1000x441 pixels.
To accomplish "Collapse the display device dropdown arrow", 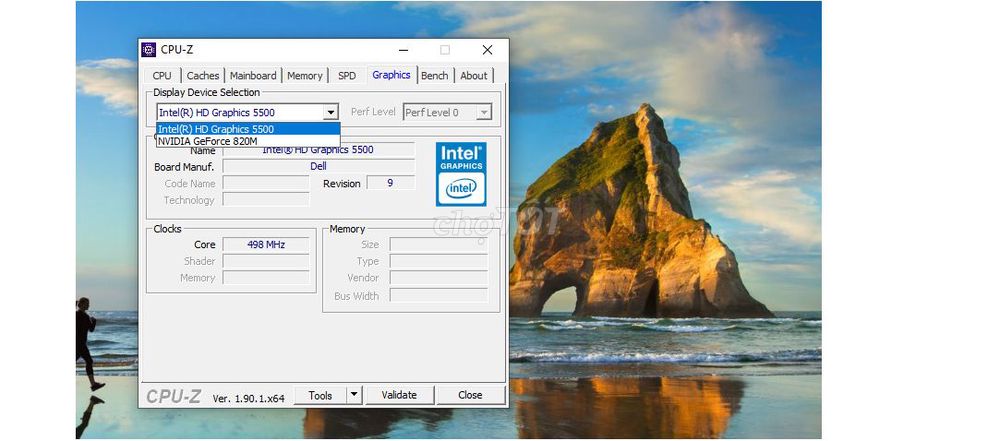I will pyautogui.click(x=330, y=112).
